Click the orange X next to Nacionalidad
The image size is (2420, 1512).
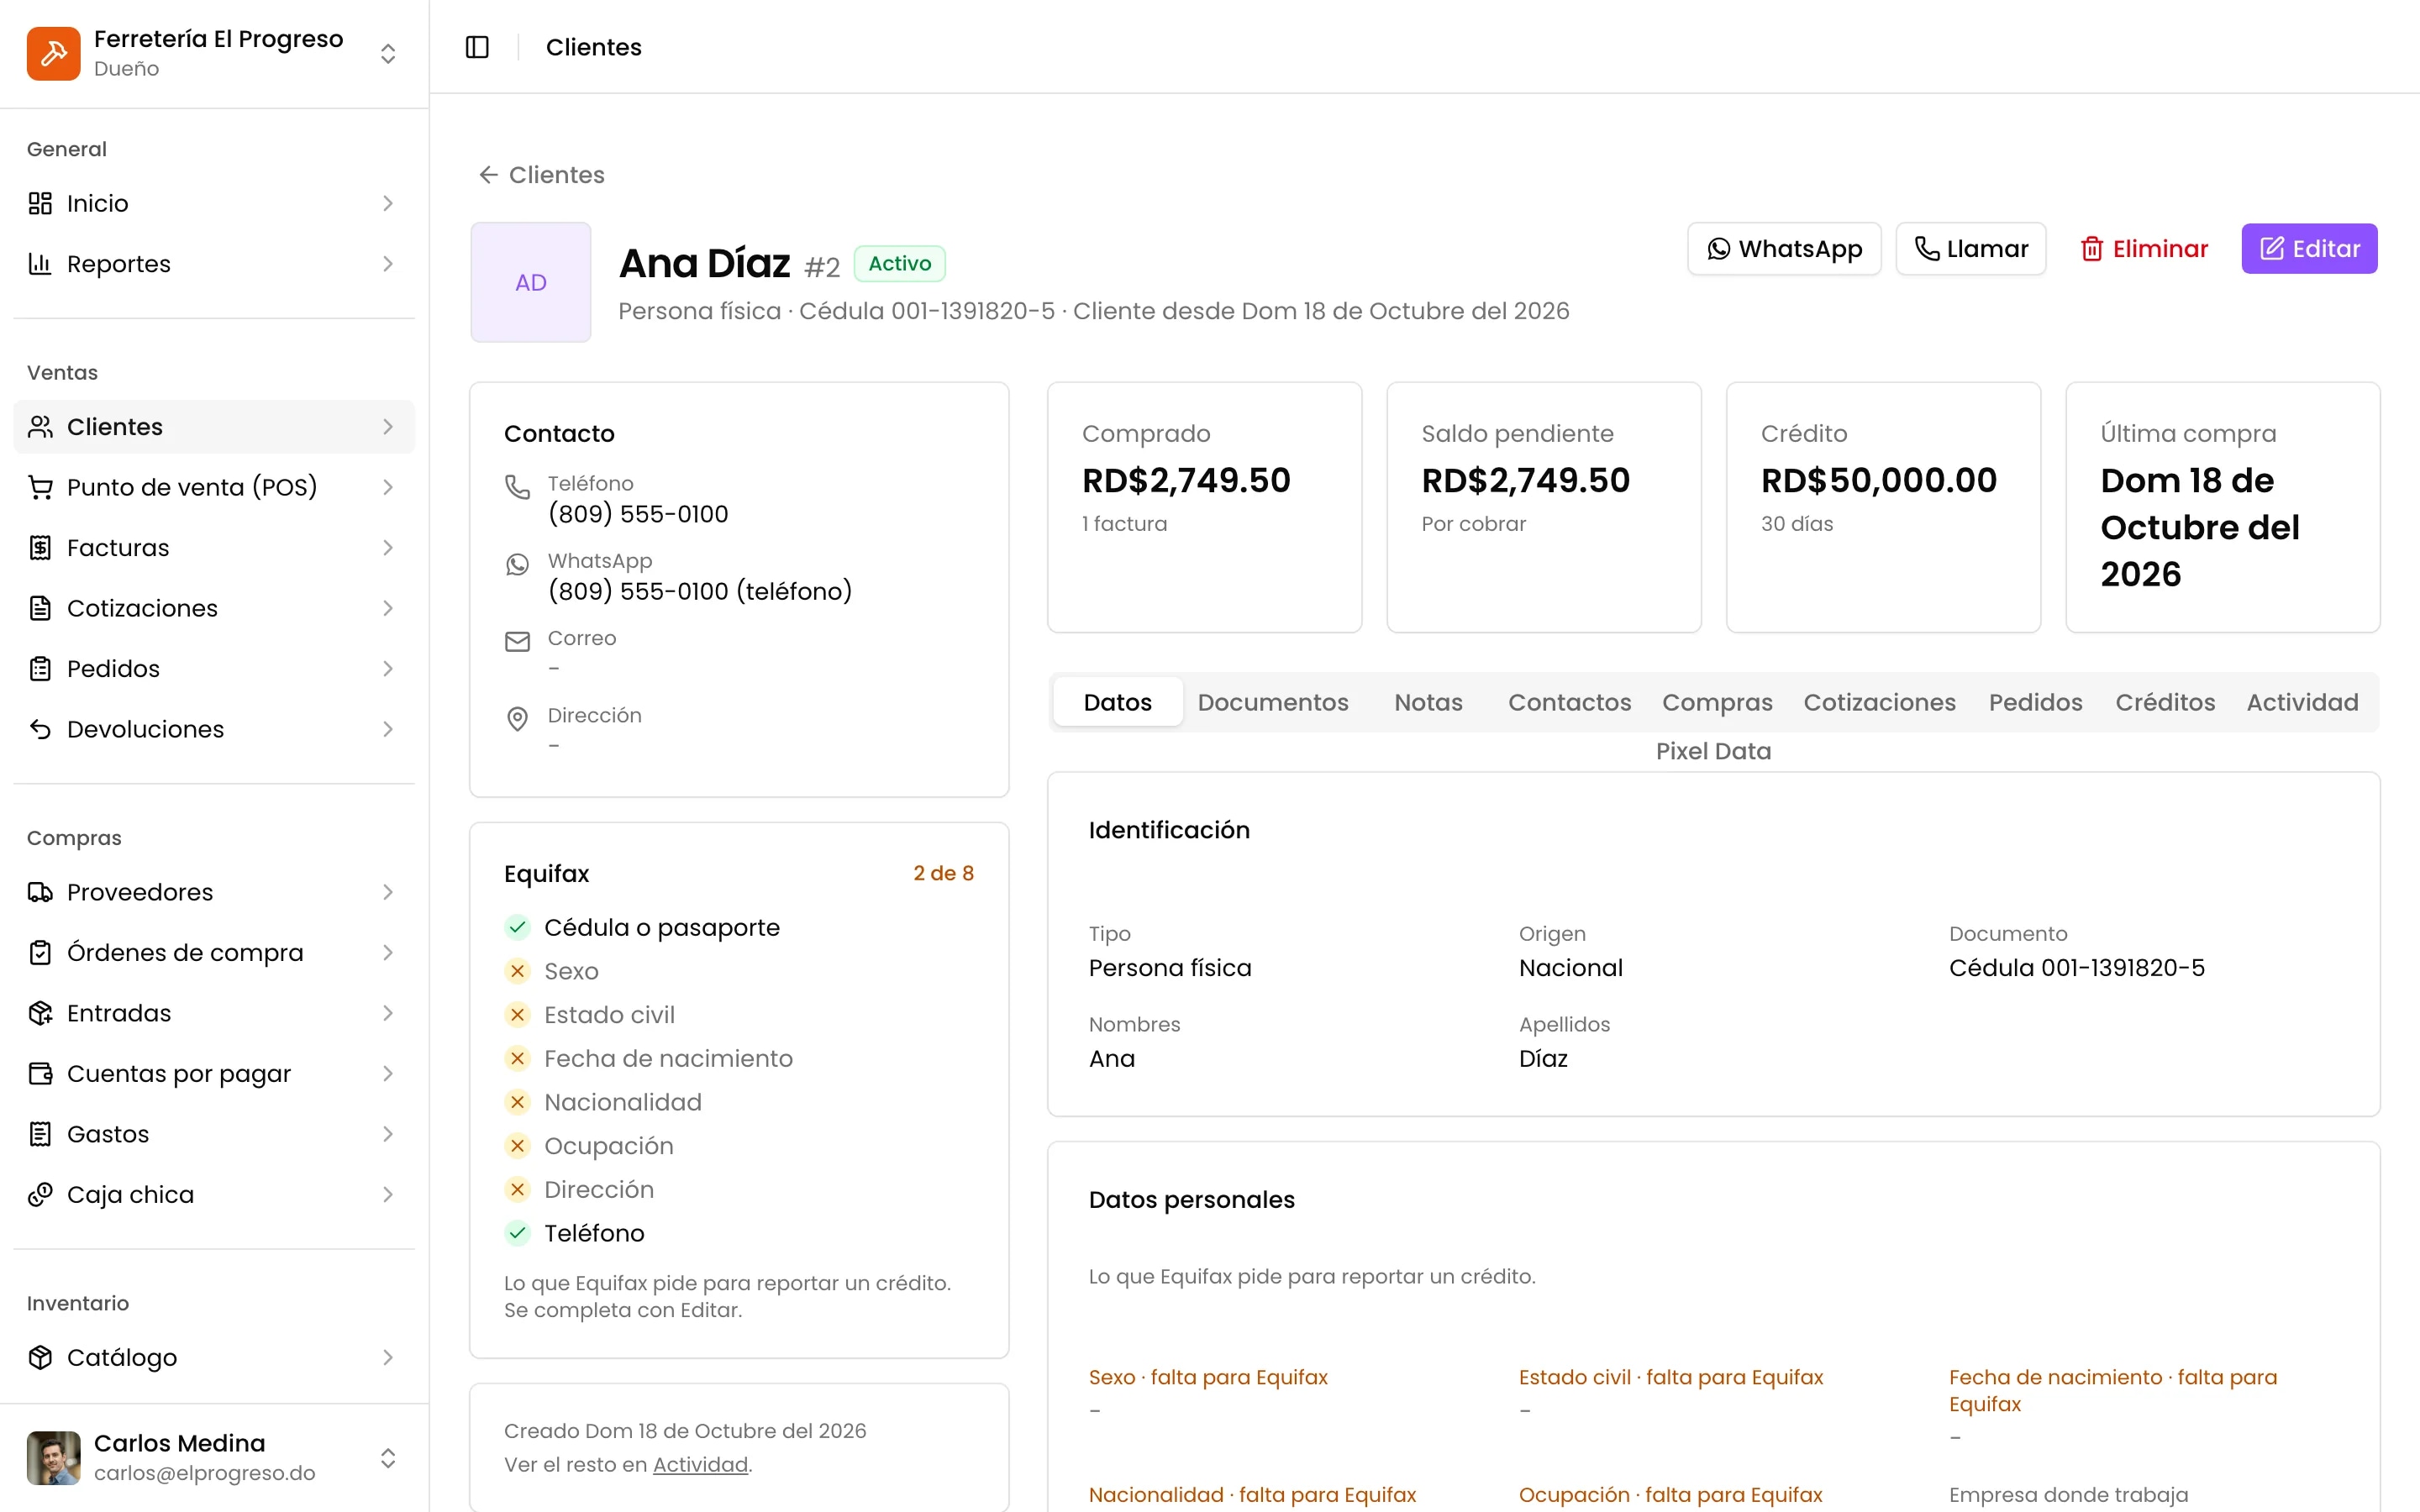(517, 1102)
